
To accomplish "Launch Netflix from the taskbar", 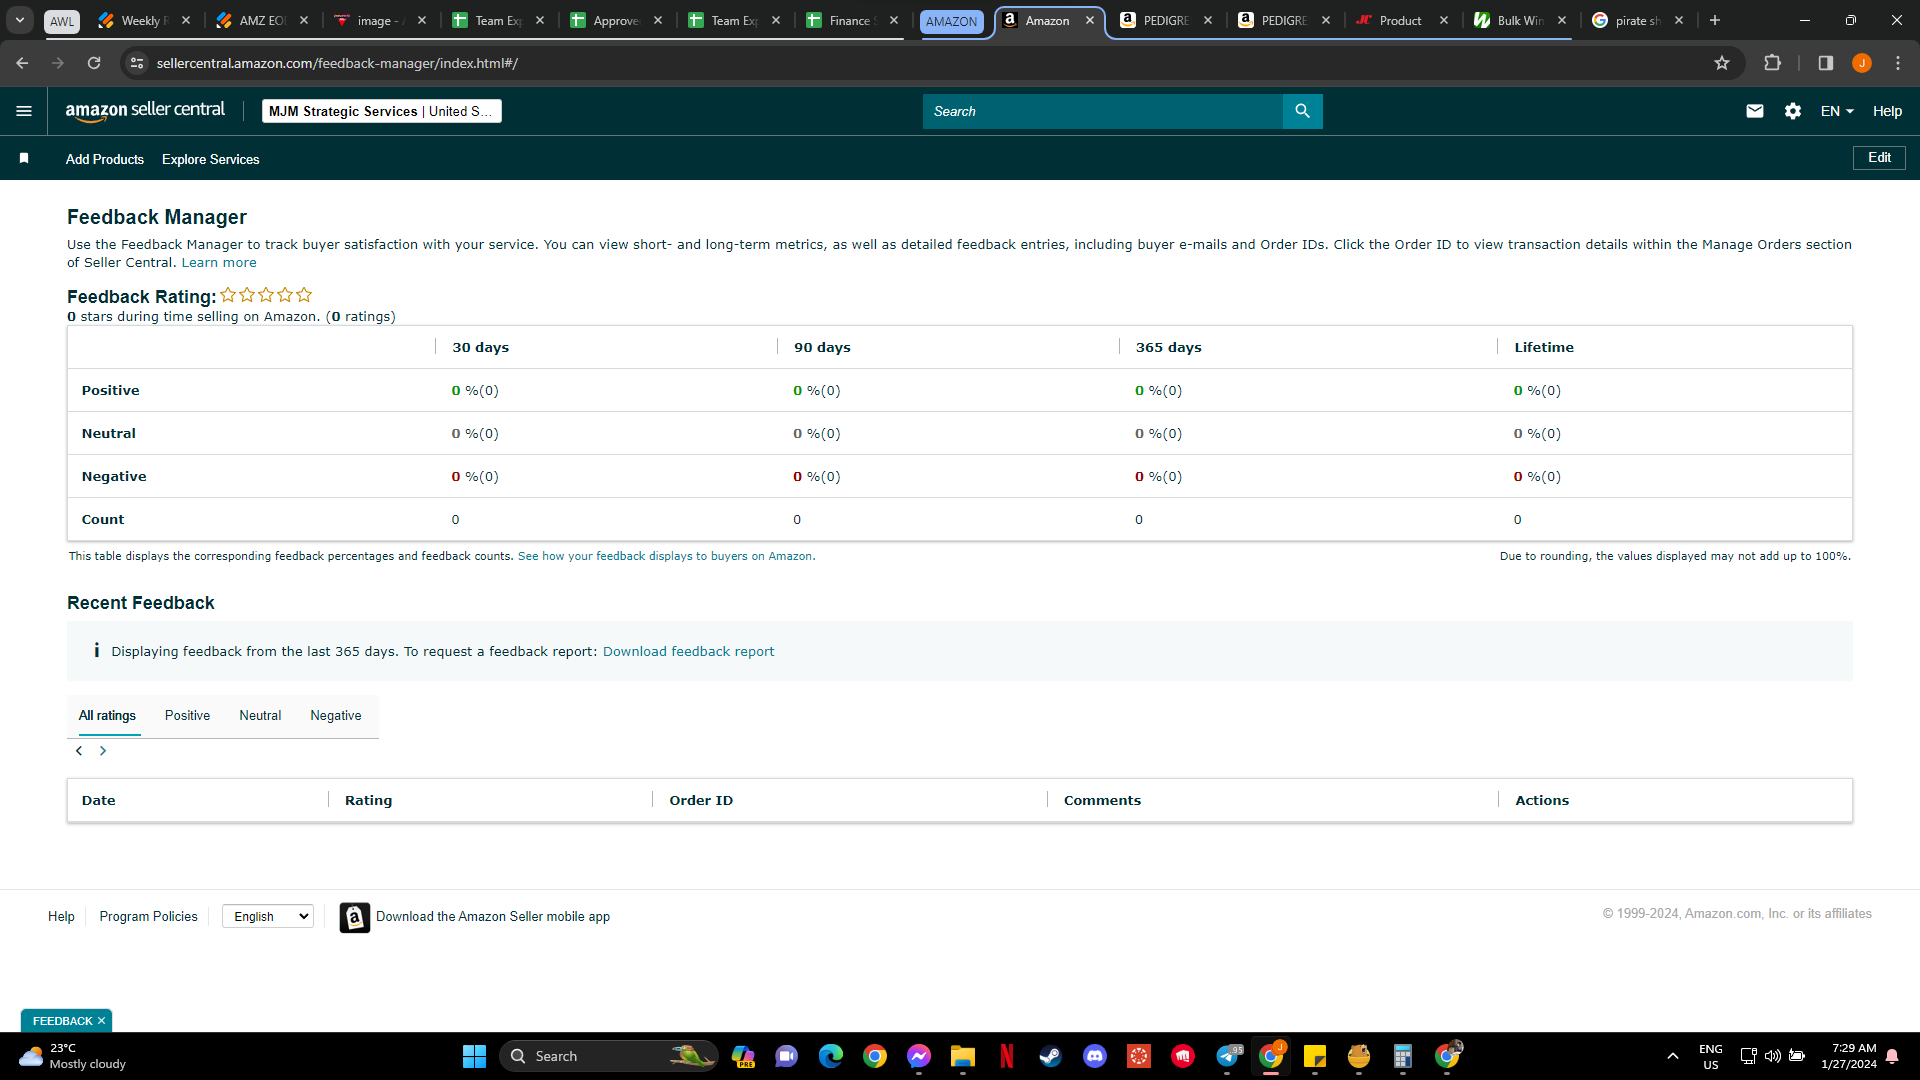I will pyautogui.click(x=1007, y=1056).
